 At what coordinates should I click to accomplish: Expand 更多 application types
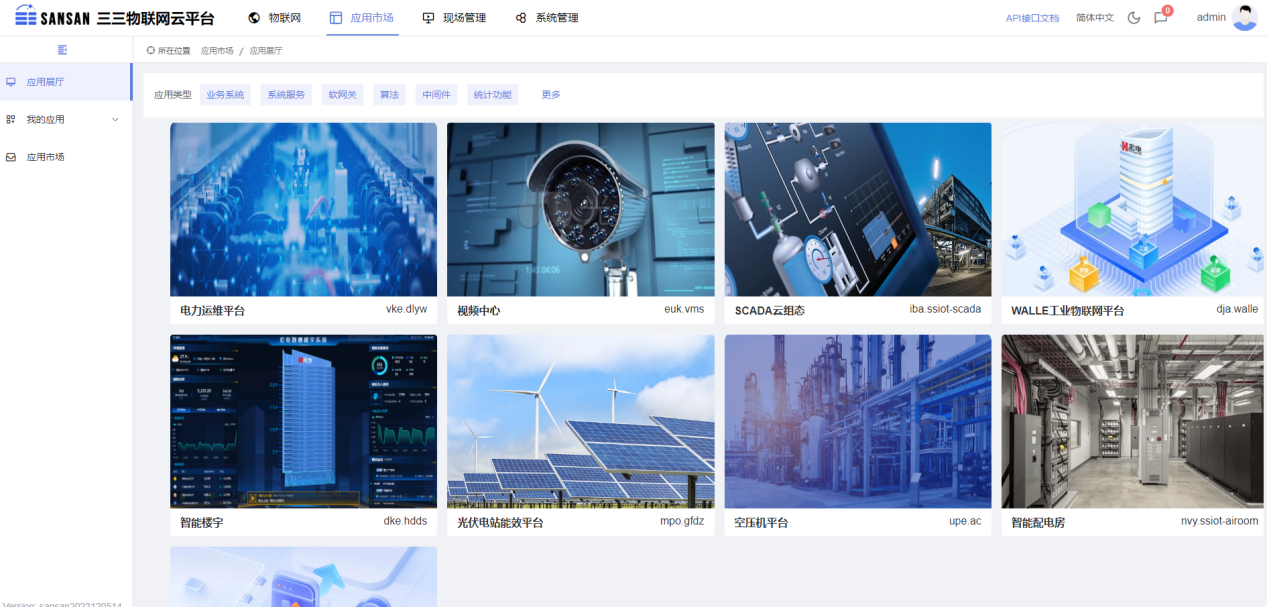(551, 95)
